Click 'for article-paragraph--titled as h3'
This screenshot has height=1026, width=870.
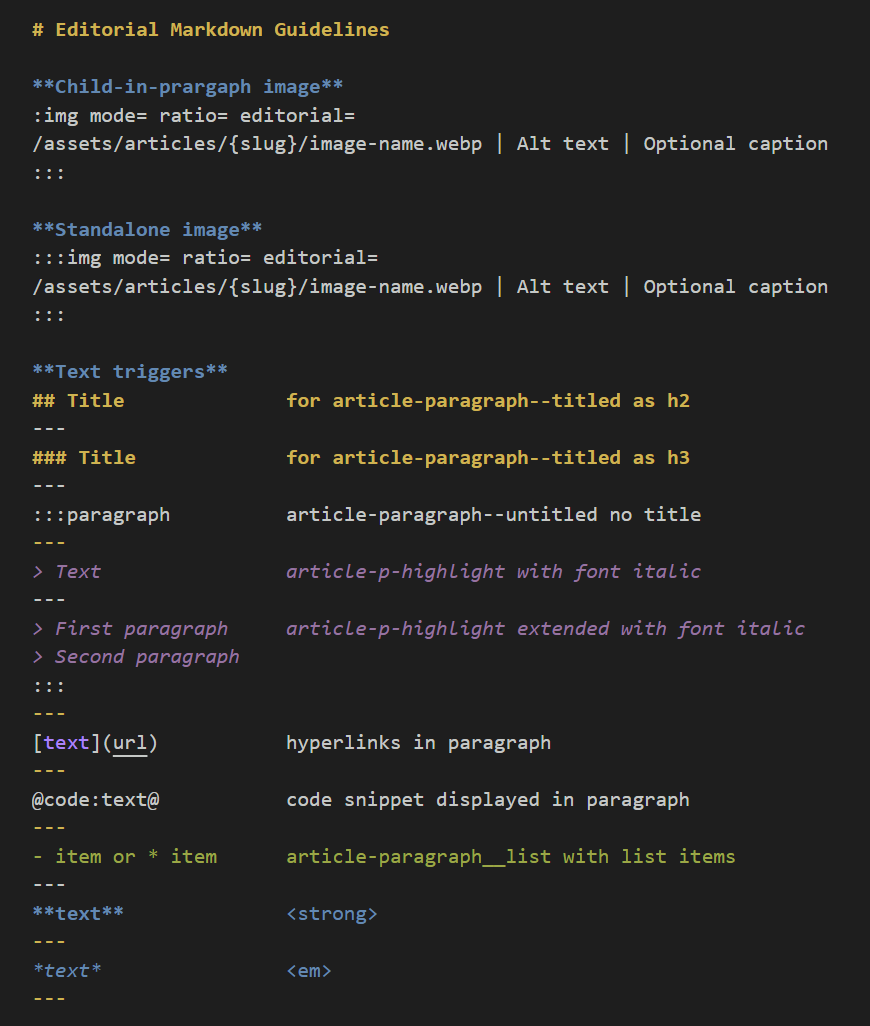[x=488, y=457]
